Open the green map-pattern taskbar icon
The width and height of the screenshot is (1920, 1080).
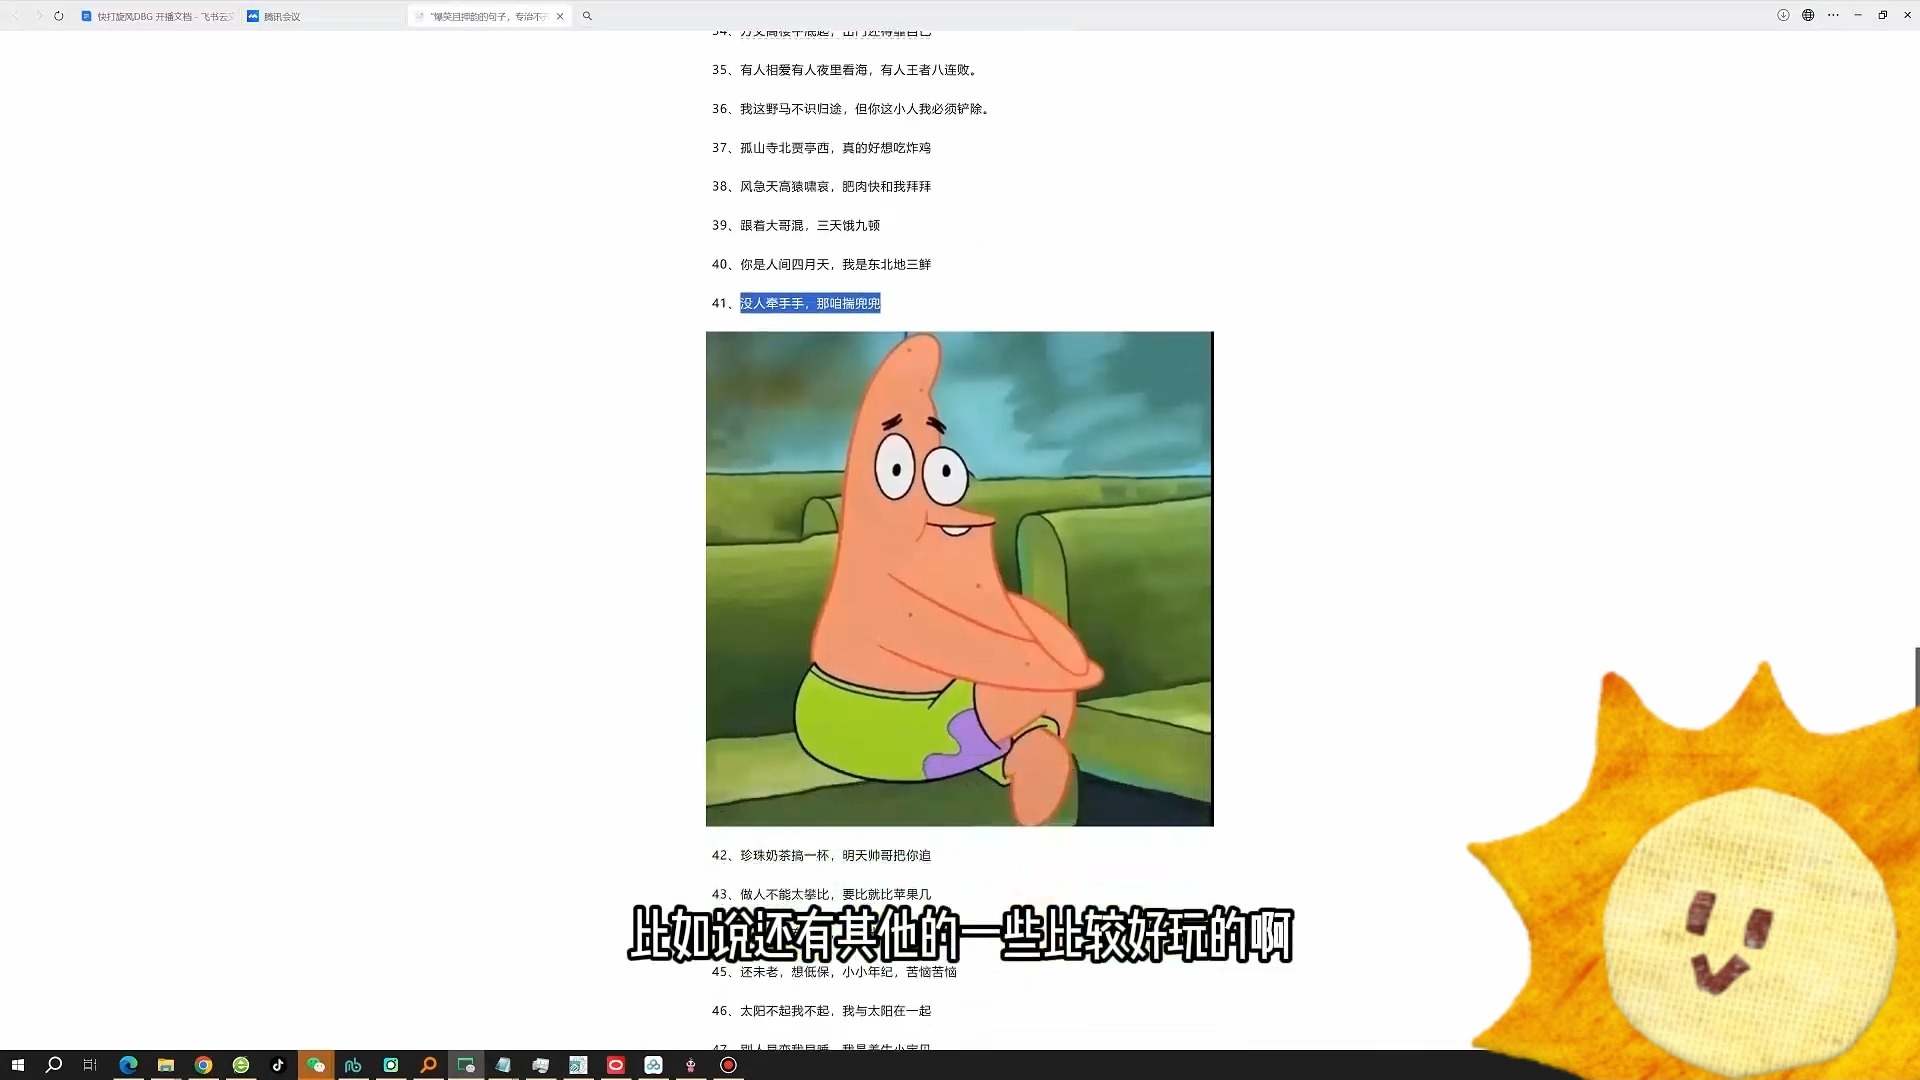(578, 1065)
